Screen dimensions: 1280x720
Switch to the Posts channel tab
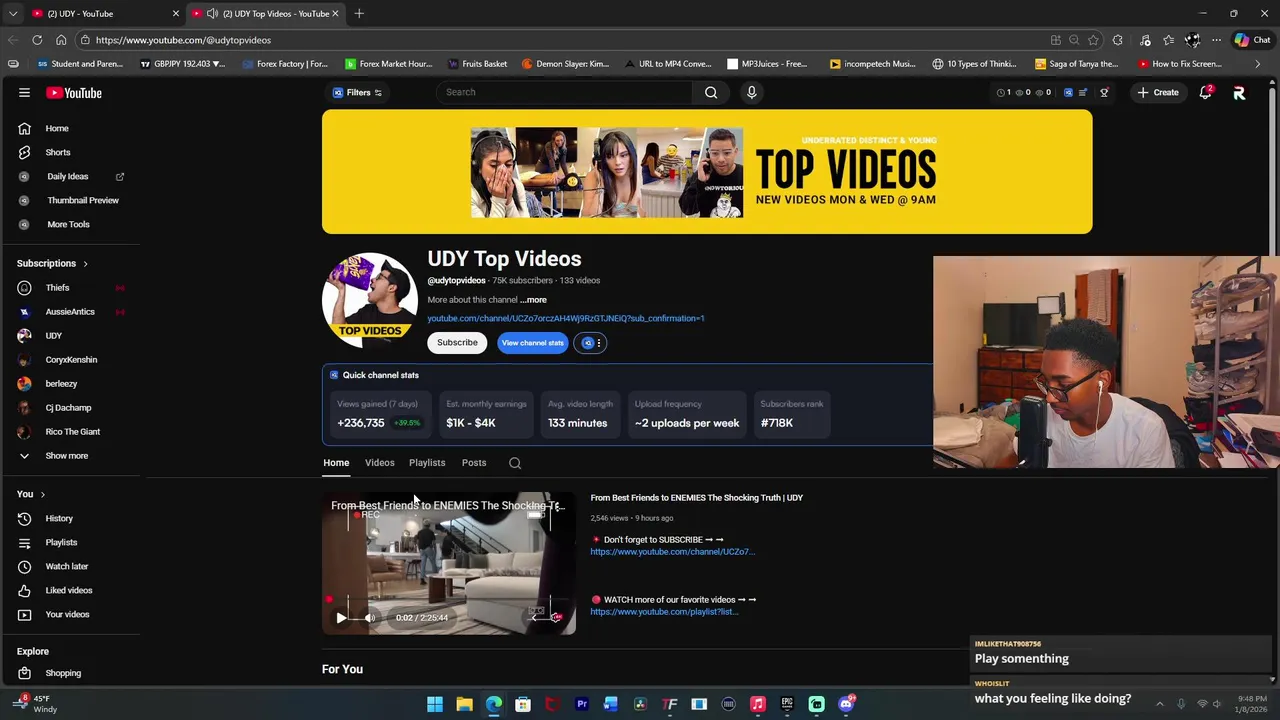click(x=474, y=463)
